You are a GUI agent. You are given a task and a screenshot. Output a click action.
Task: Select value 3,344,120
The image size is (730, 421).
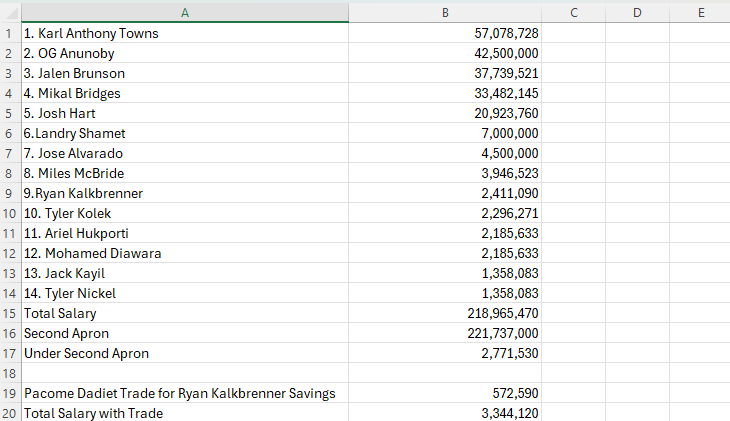point(445,413)
